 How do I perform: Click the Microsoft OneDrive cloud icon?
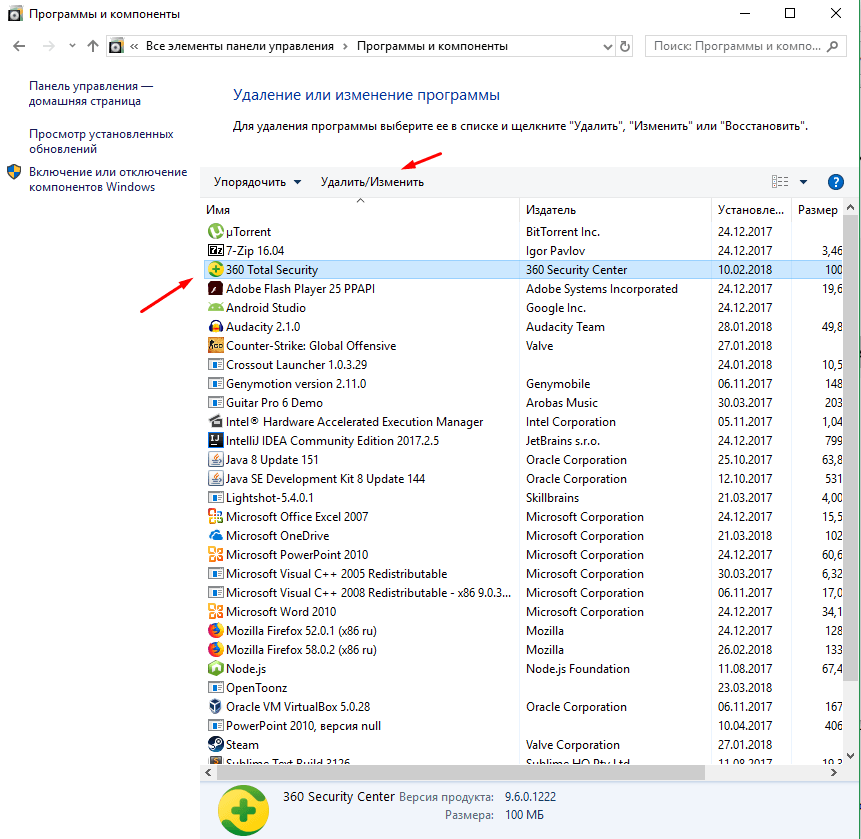[x=215, y=536]
